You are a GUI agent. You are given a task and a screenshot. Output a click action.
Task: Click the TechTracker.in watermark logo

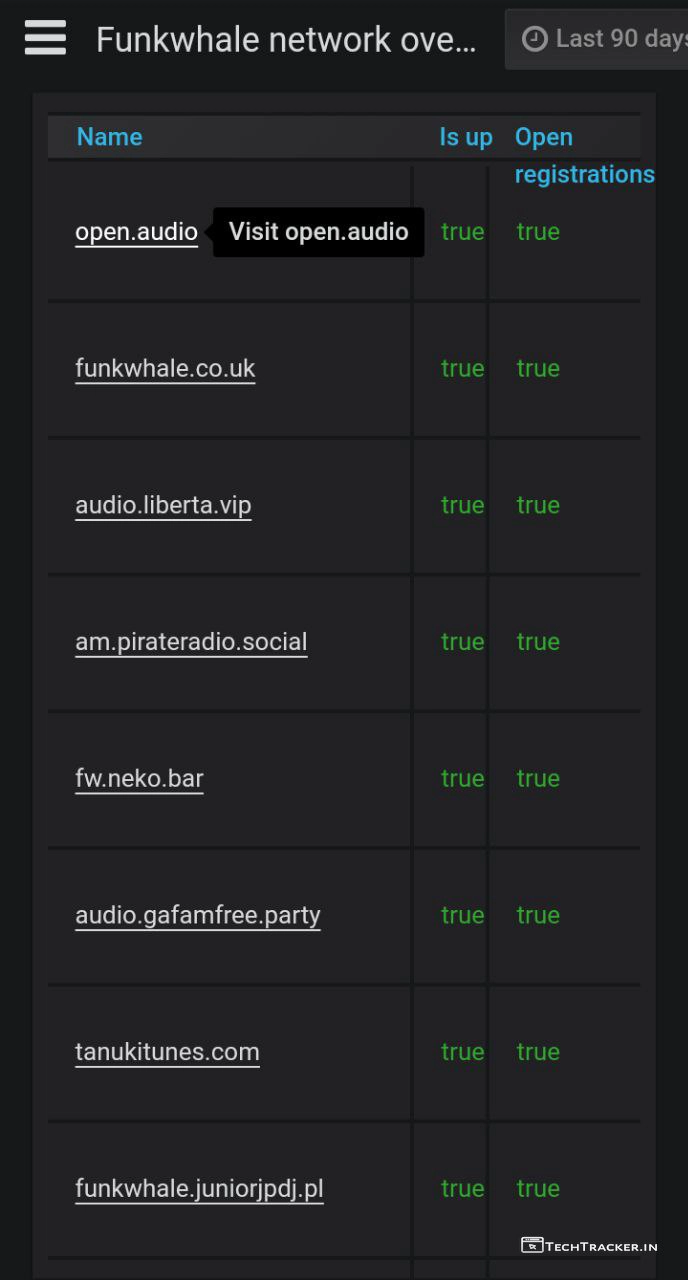tap(589, 1245)
